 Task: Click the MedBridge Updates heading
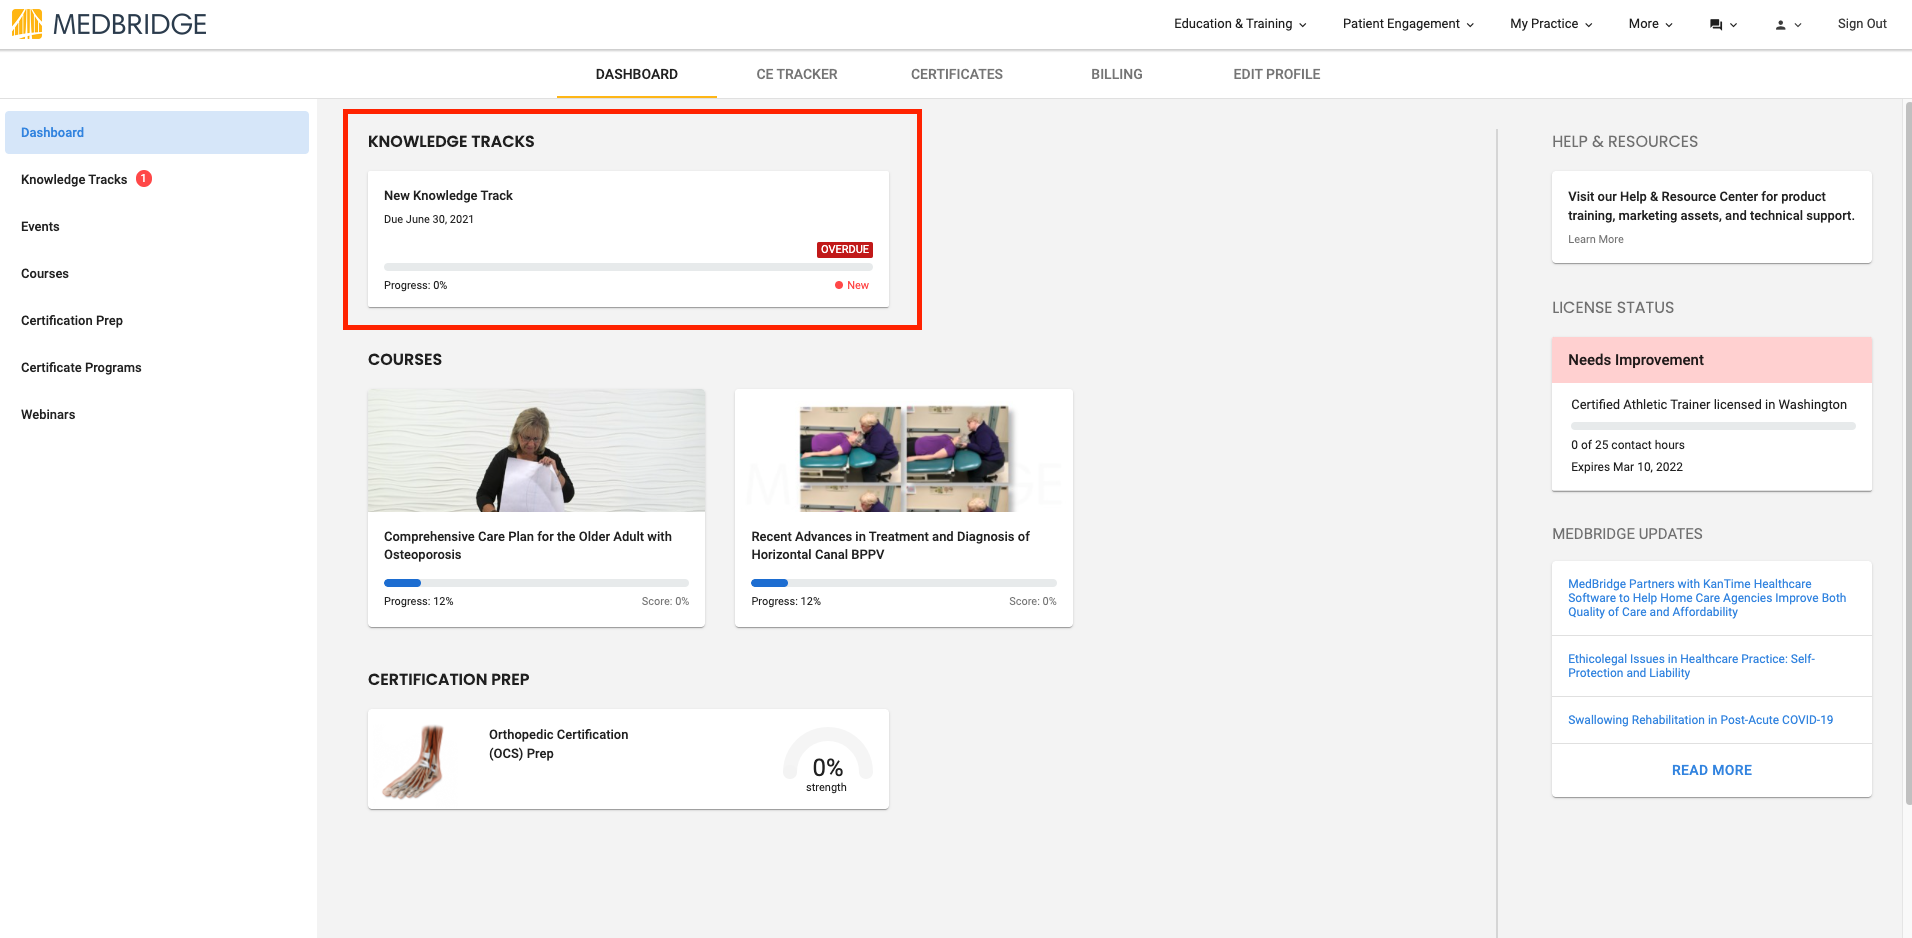pos(1627,534)
